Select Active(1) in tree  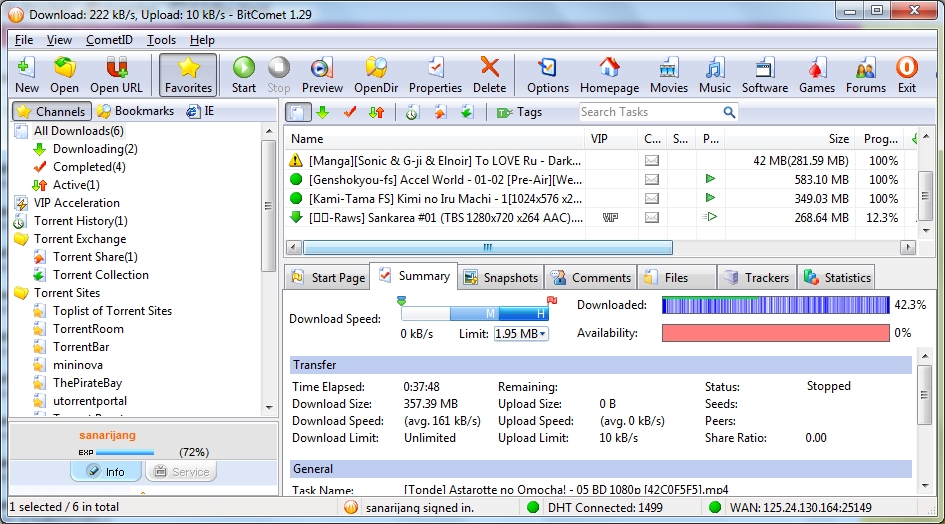click(76, 185)
